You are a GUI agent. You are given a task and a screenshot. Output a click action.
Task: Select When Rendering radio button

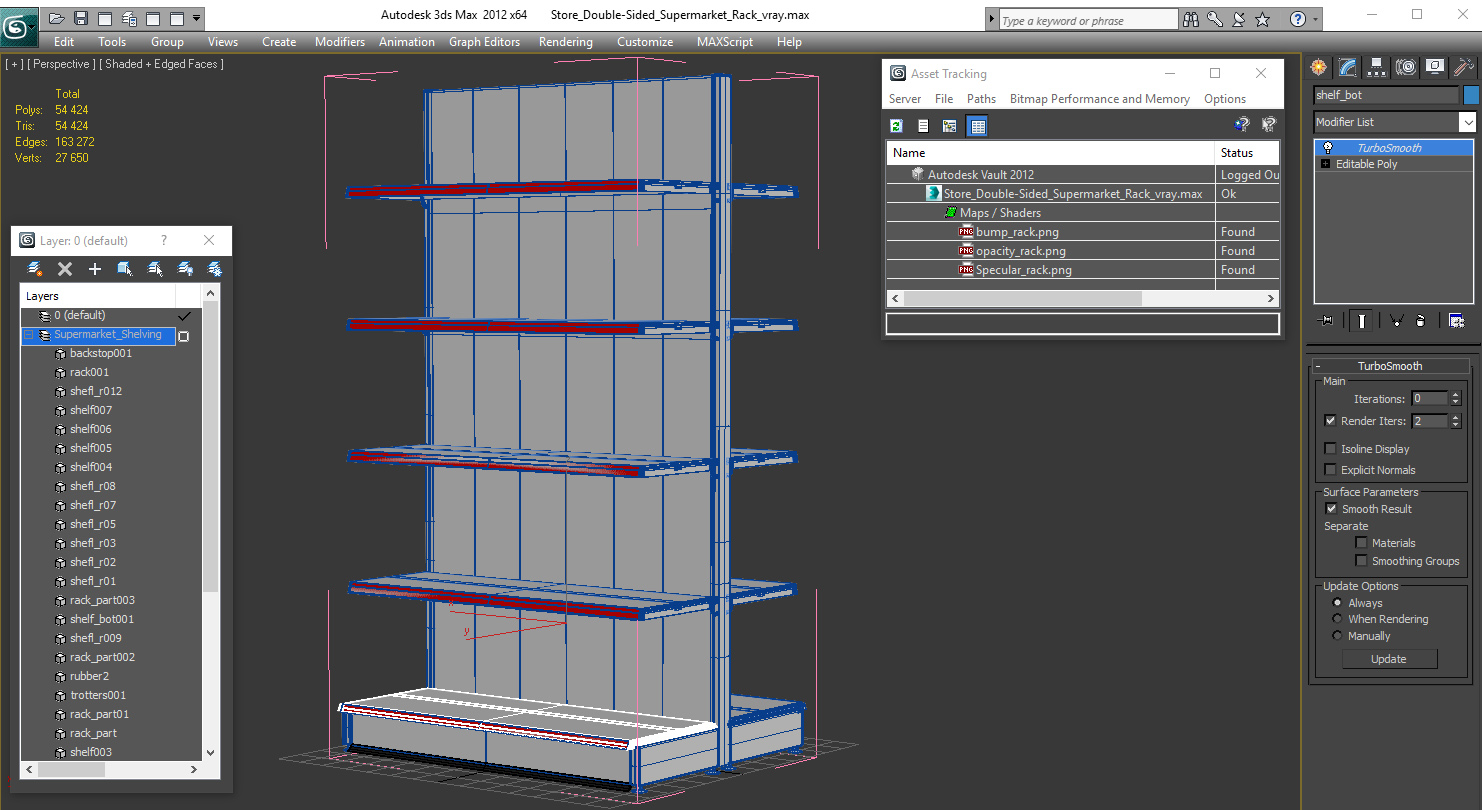1337,619
